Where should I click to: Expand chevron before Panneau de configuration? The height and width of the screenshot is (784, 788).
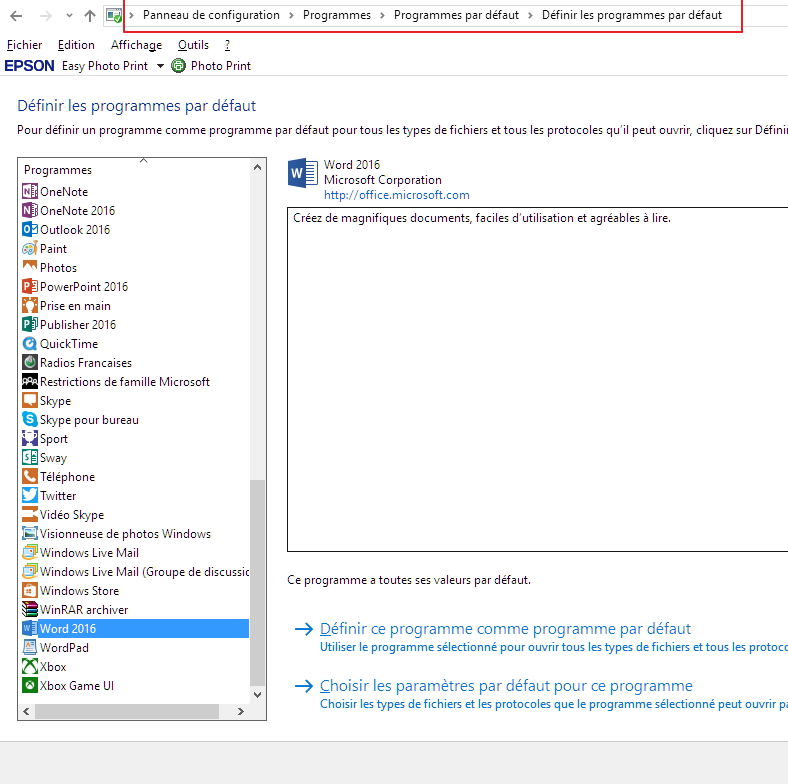point(132,16)
